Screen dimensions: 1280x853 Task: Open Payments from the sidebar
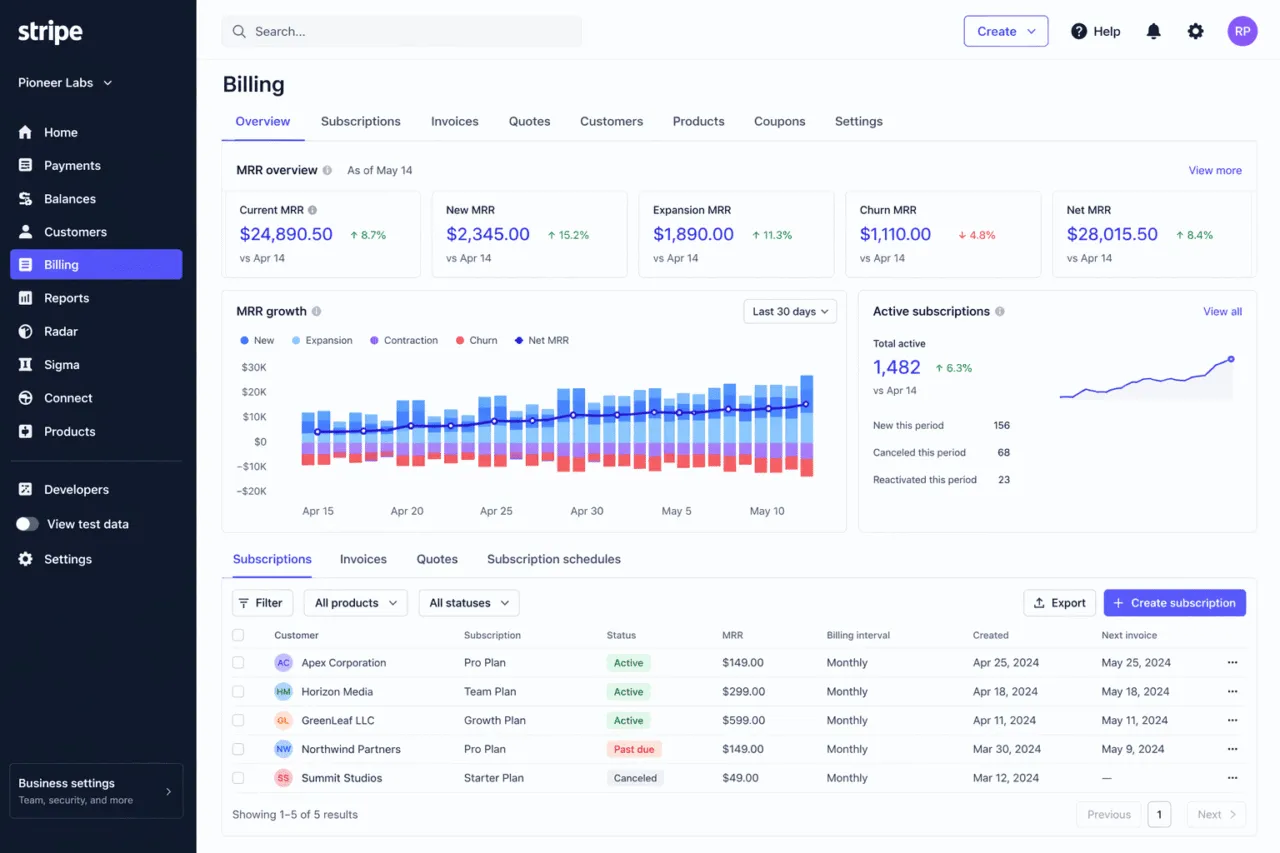96,165
